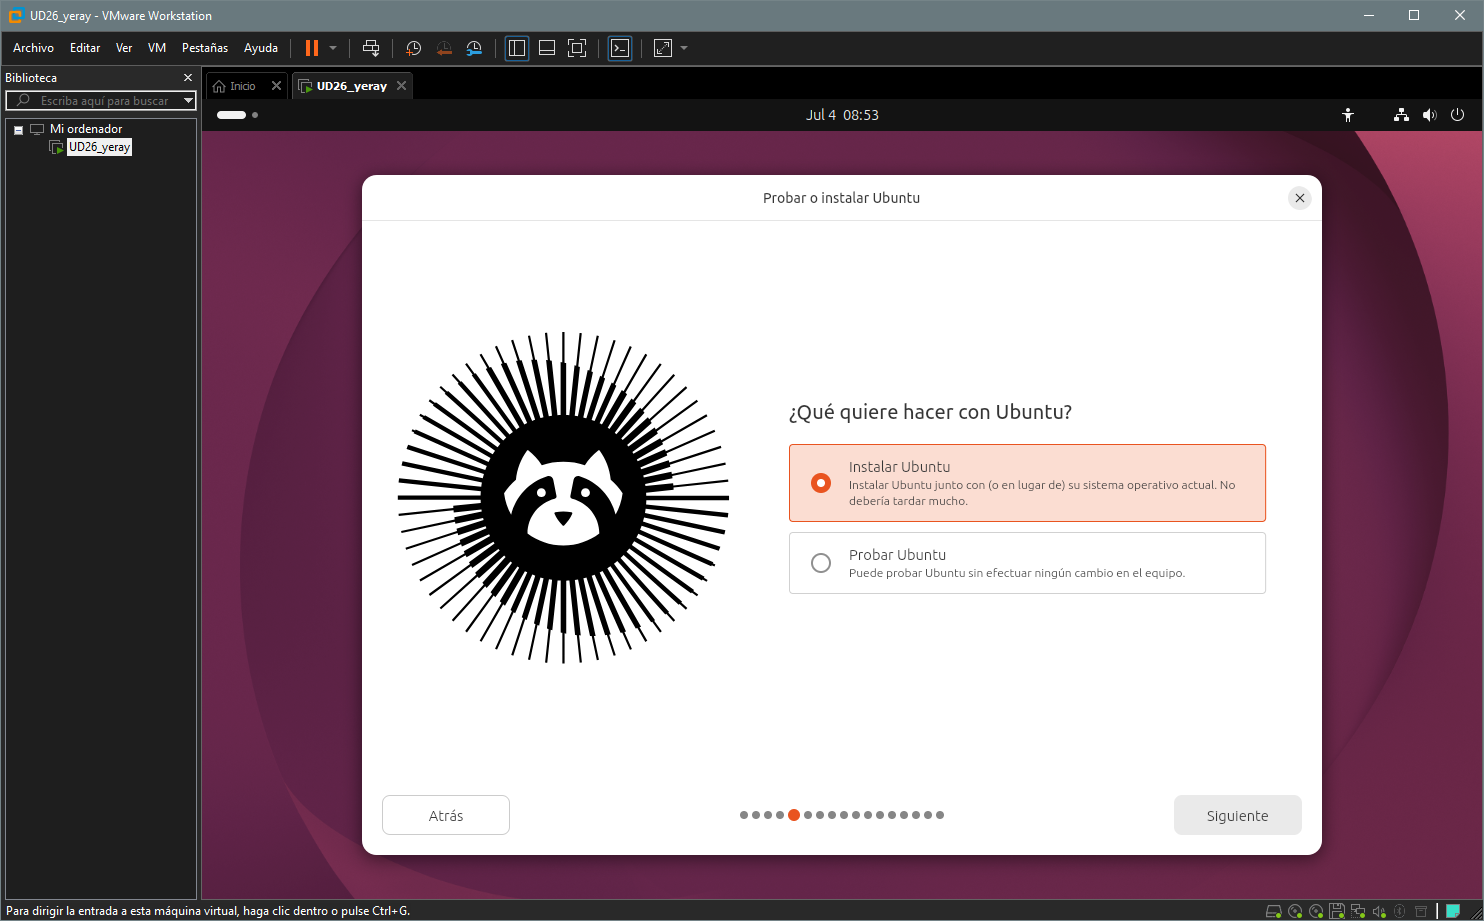Click the printer device status icon
Viewport: 1484px width, 921px height.
pyautogui.click(x=1421, y=911)
